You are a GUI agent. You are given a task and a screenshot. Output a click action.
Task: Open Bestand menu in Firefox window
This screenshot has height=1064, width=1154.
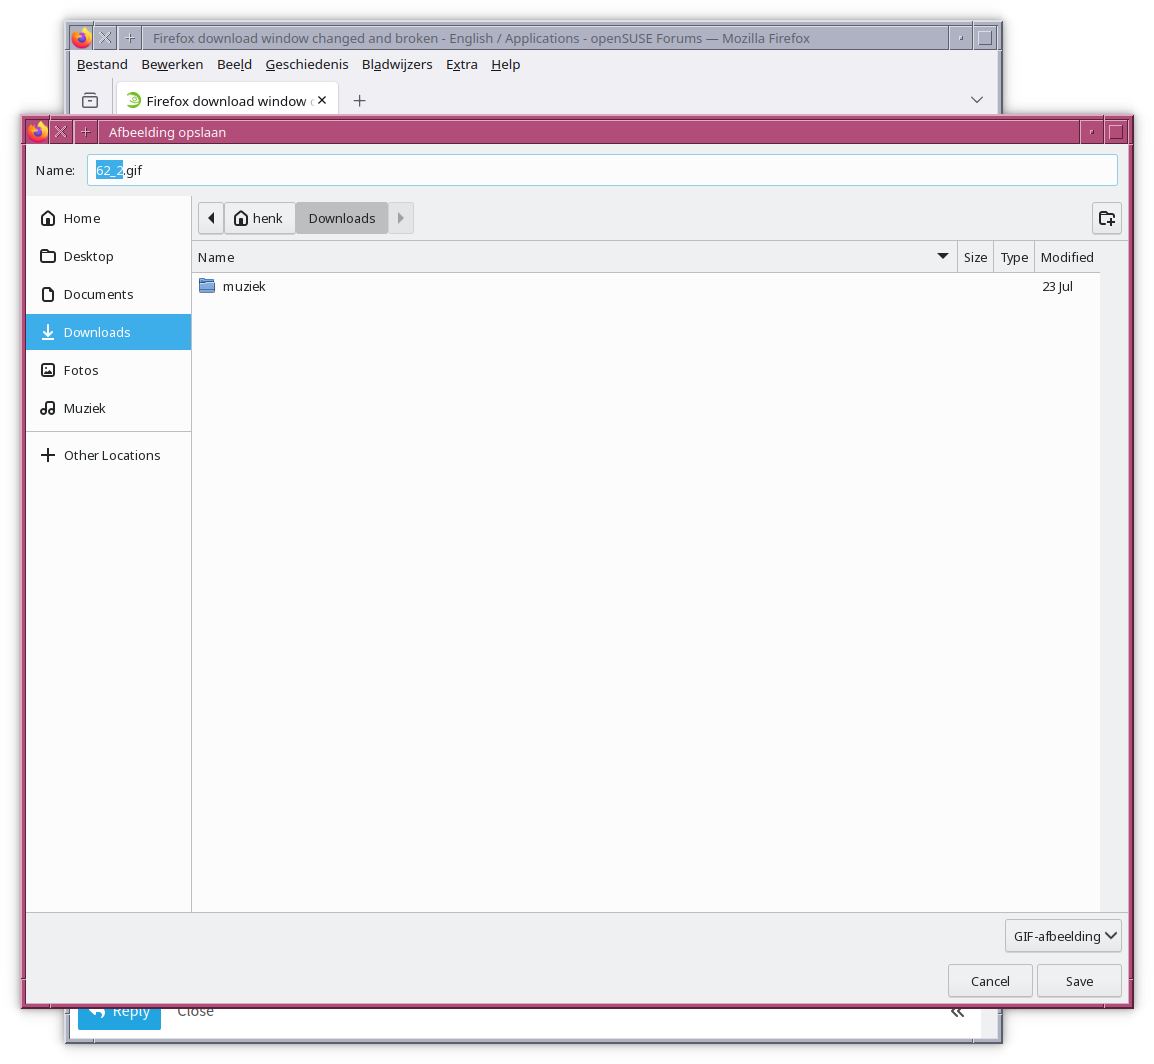coord(102,65)
